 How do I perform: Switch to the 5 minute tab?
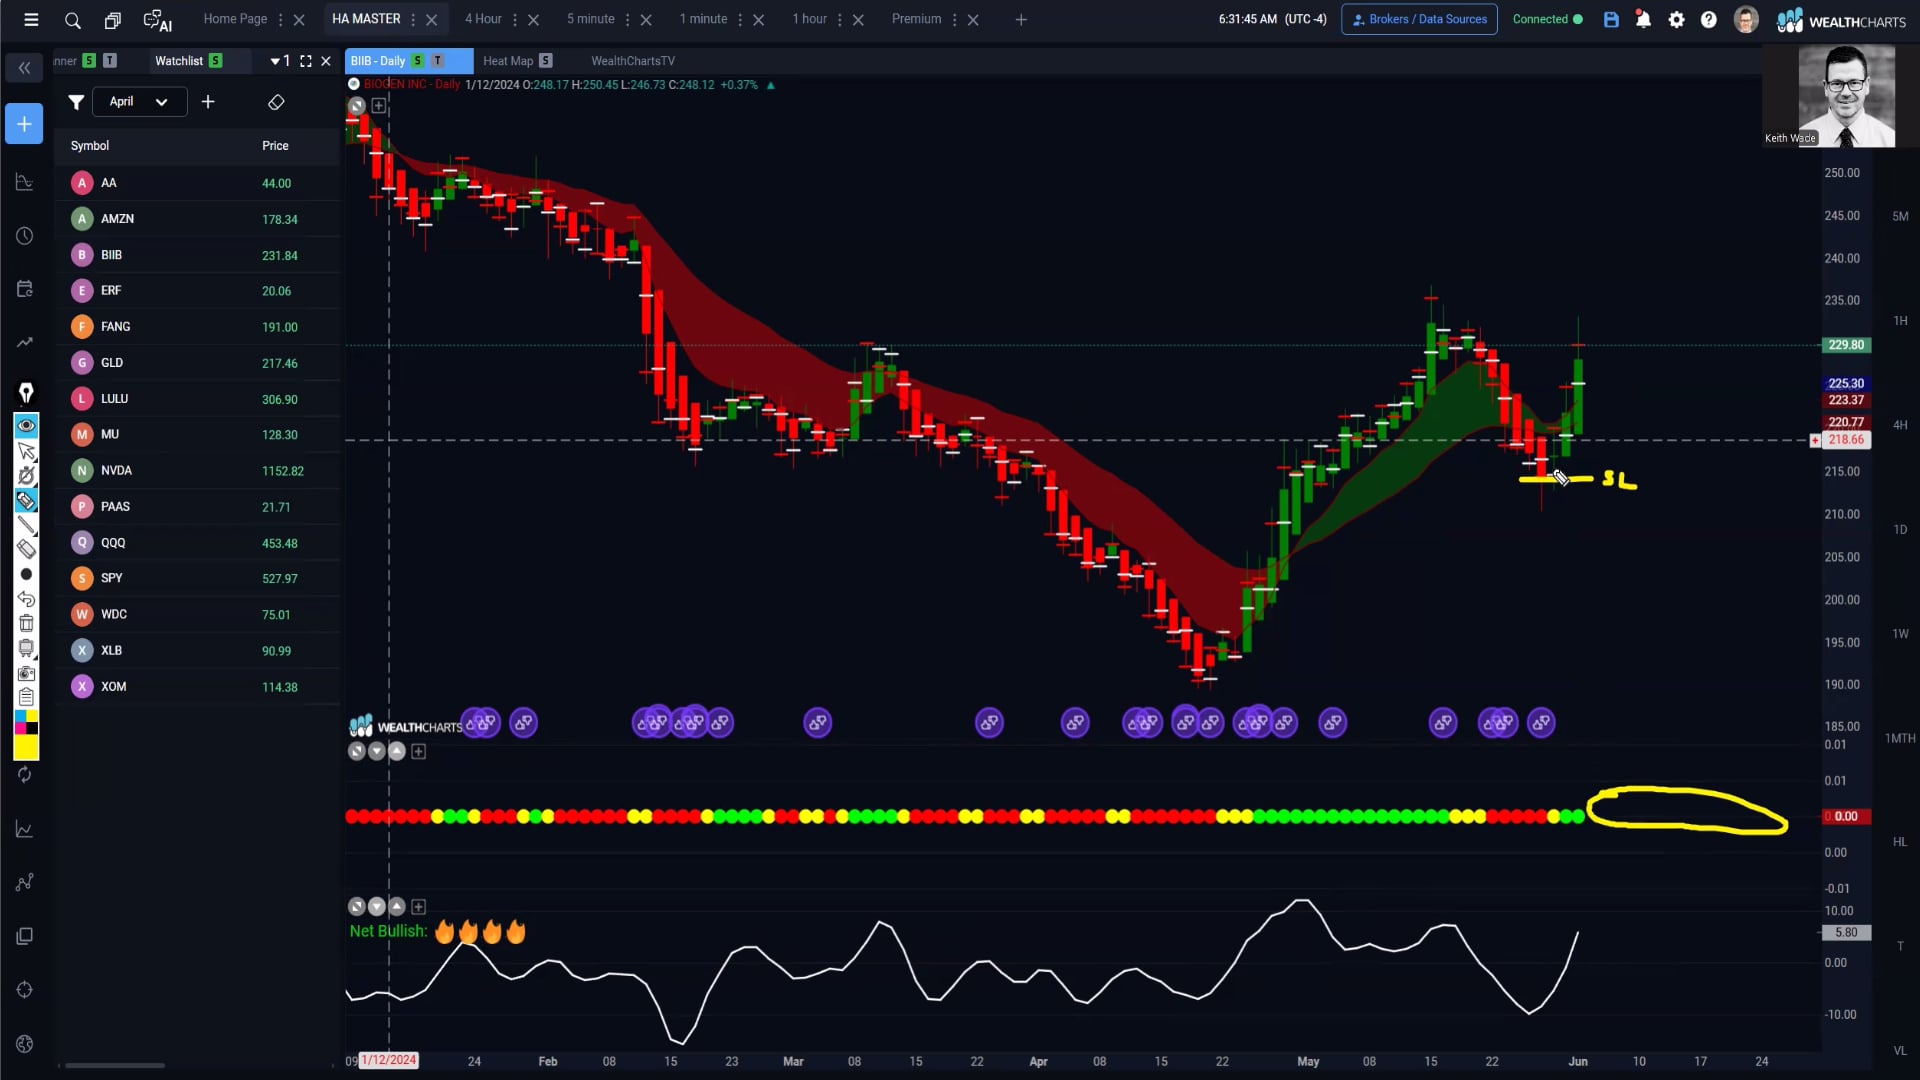[x=591, y=19]
